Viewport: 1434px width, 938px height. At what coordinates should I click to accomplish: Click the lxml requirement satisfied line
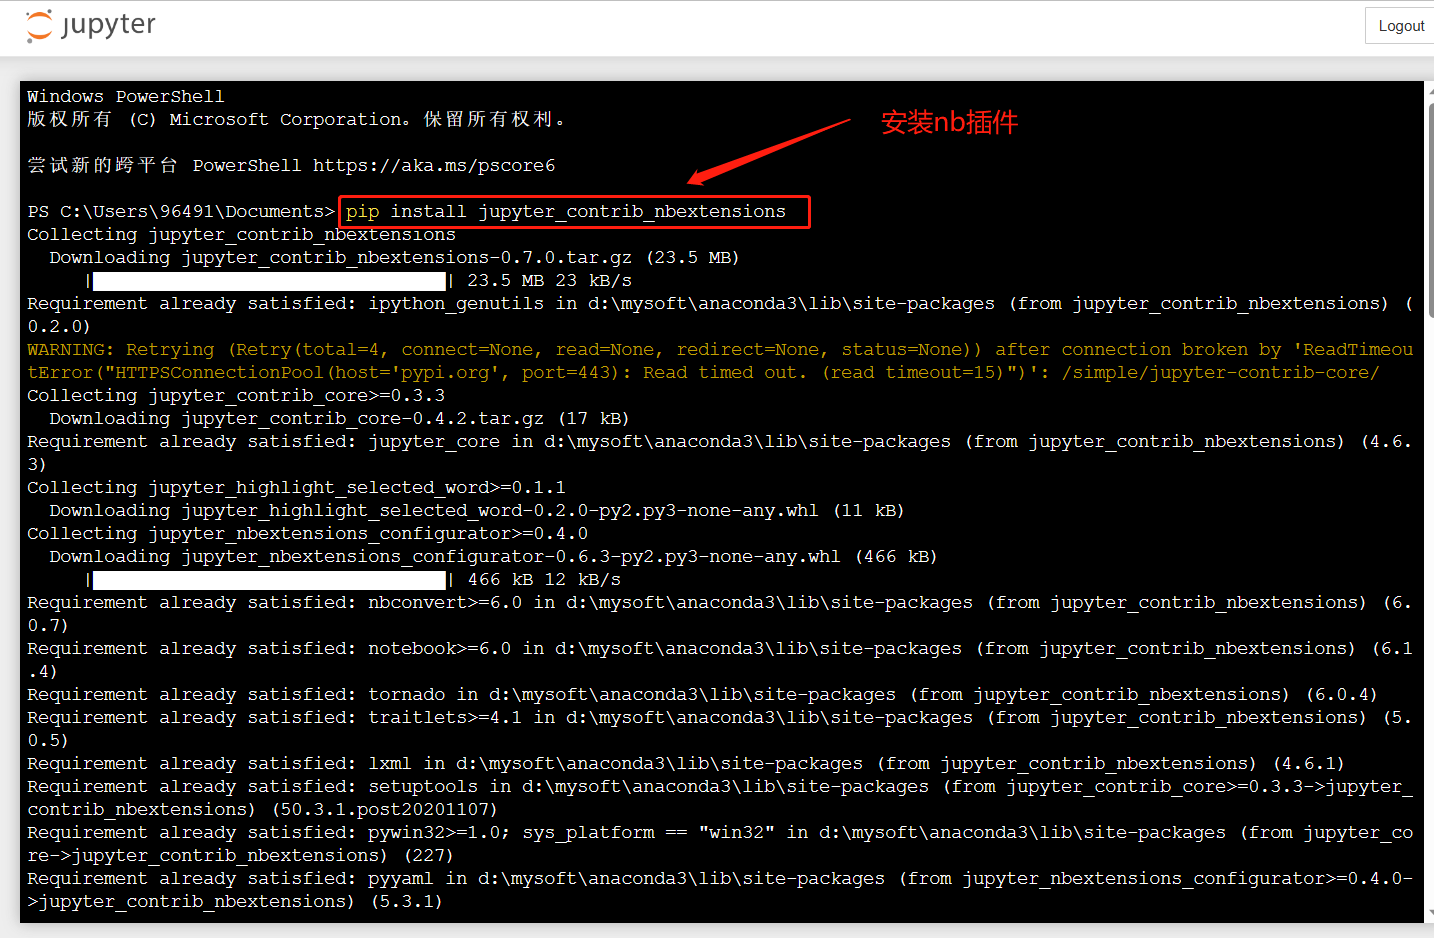pos(685,763)
